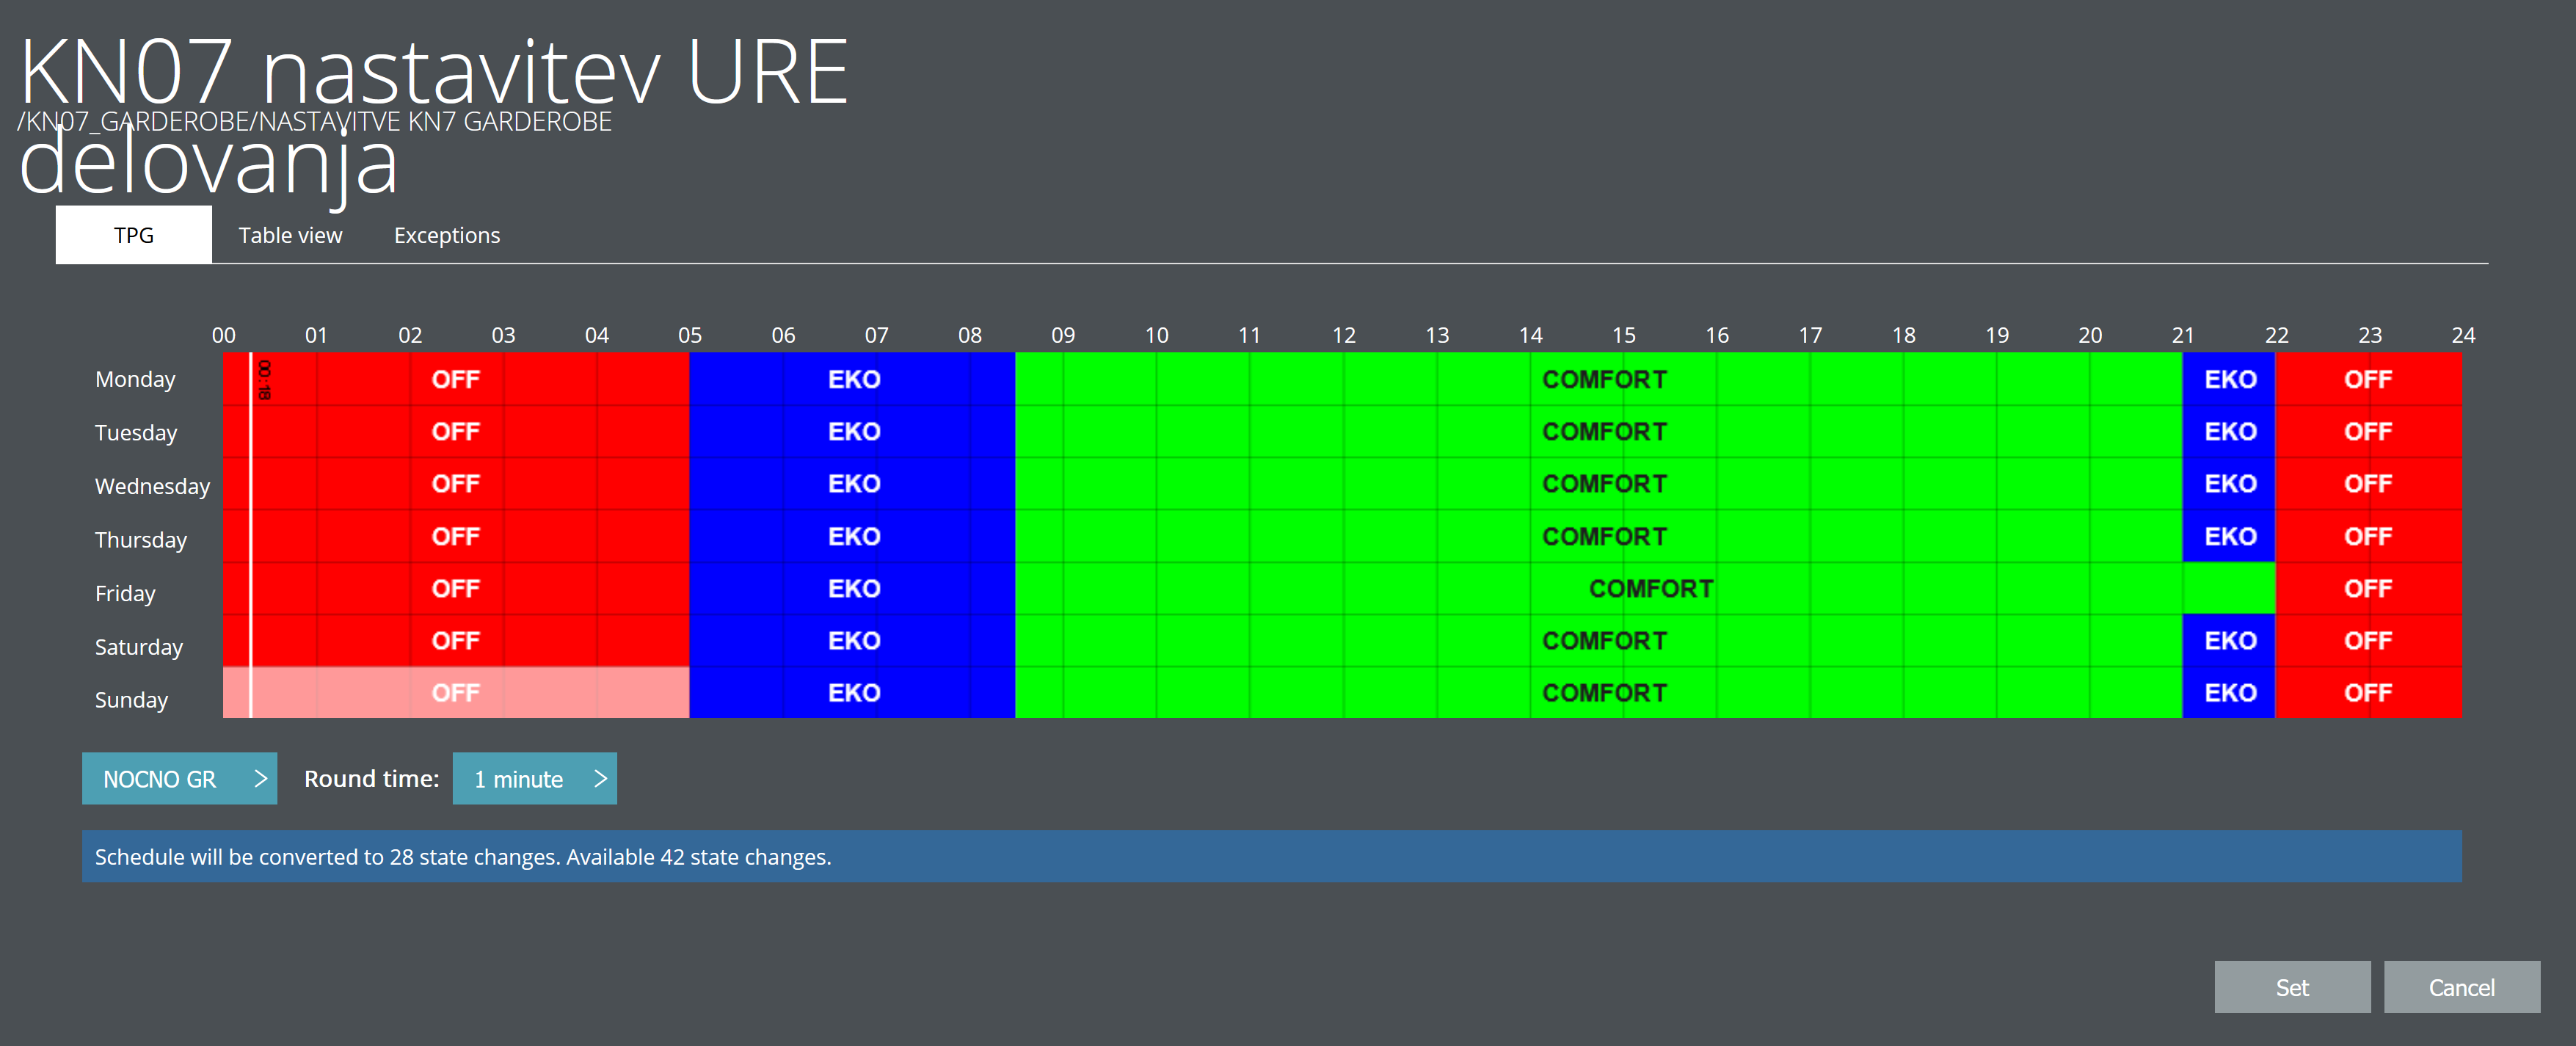Select Thursday's morning OFF block
The width and height of the screenshot is (2576, 1046).
pos(455,537)
